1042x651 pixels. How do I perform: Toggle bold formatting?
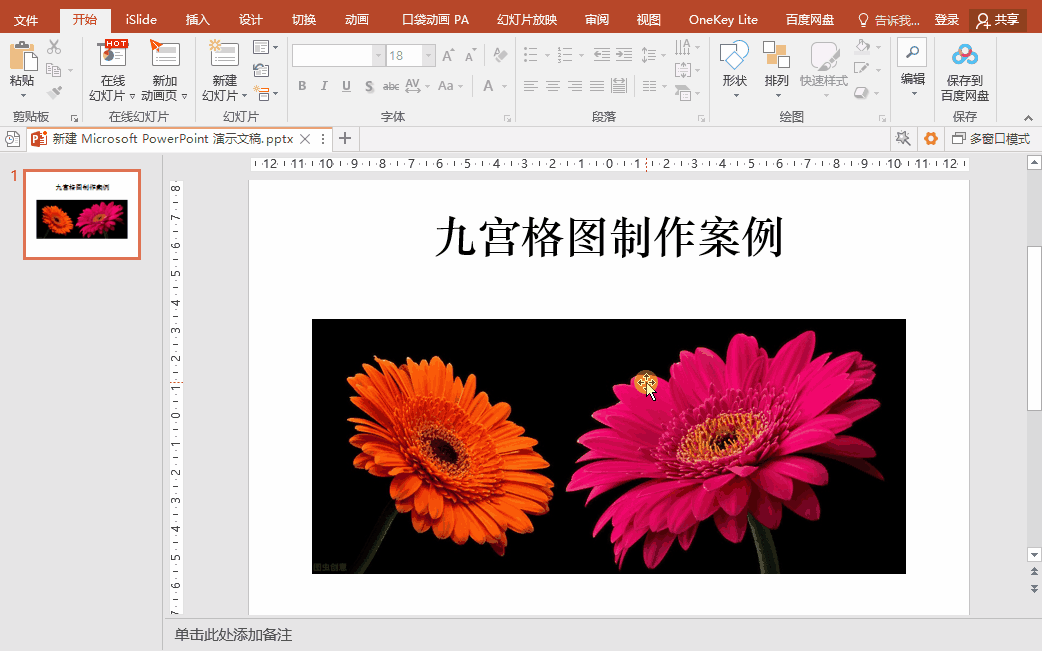click(x=301, y=86)
